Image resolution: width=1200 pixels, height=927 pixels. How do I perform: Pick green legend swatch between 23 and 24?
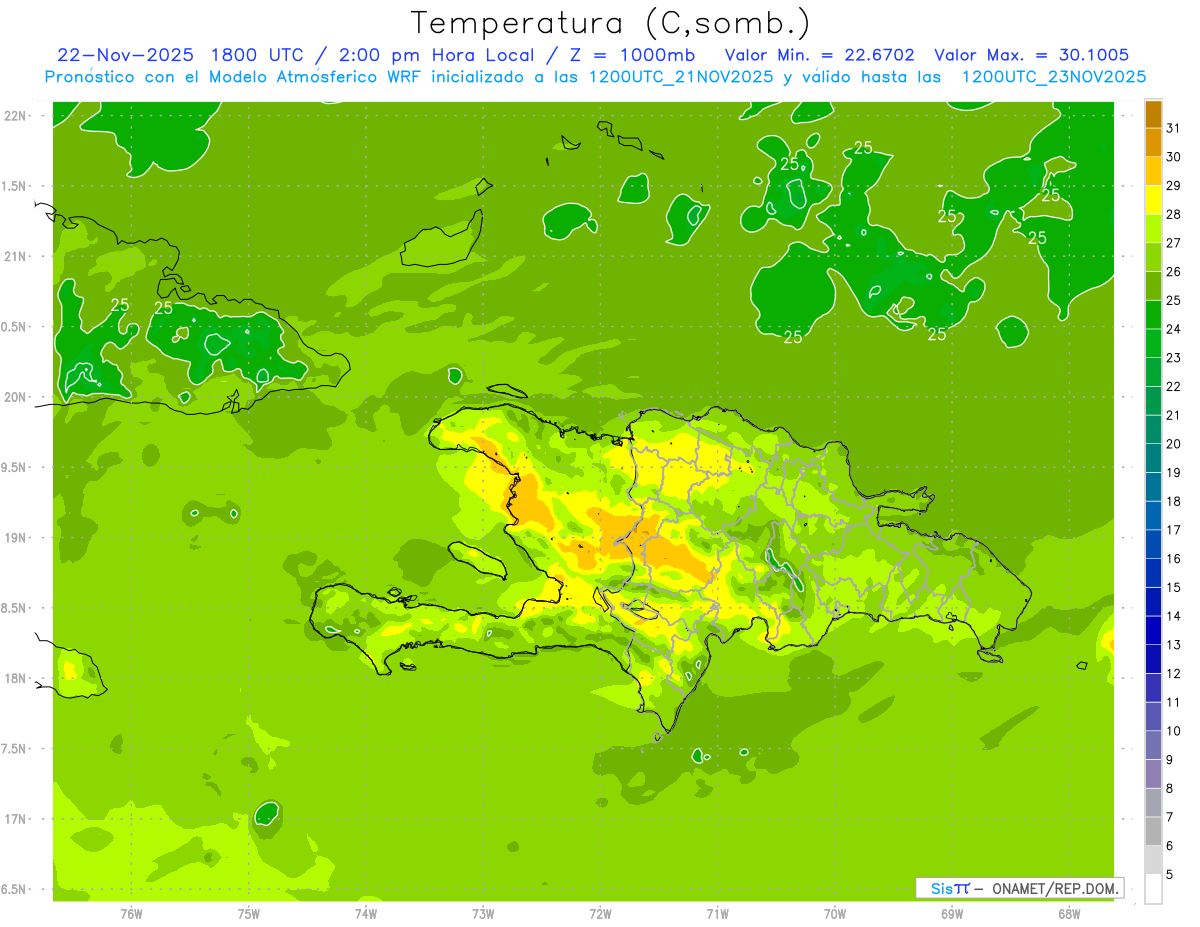point(1153,344)
